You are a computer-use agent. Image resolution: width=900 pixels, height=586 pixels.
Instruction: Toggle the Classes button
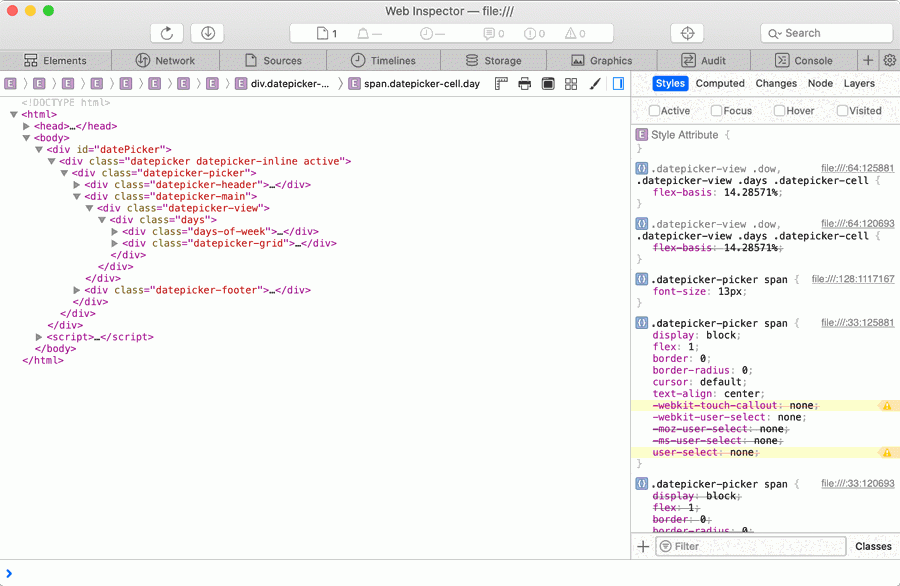pyautogui.click(x=873, y=546)
